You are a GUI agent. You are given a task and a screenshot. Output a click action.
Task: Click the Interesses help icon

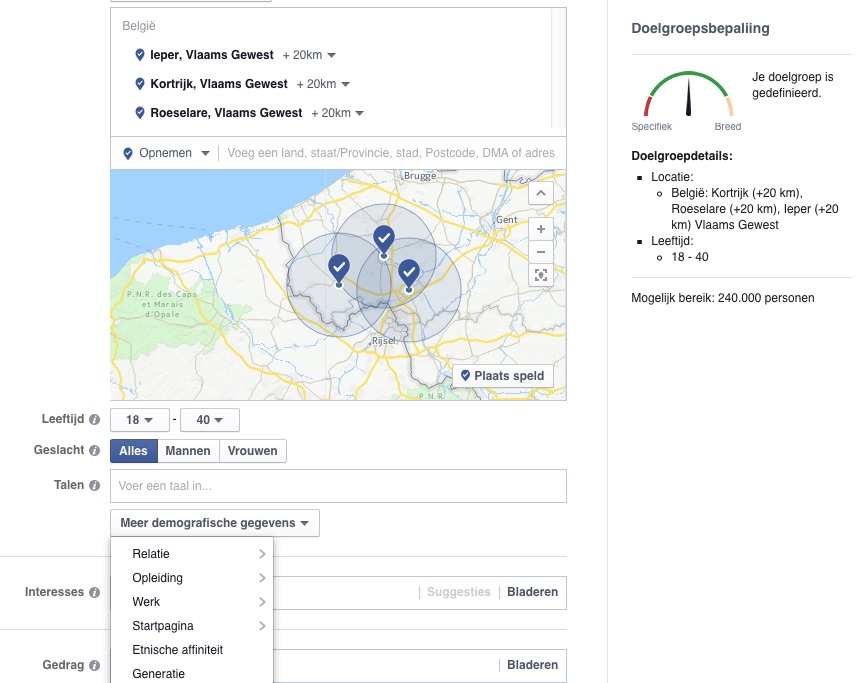[94, 592]
